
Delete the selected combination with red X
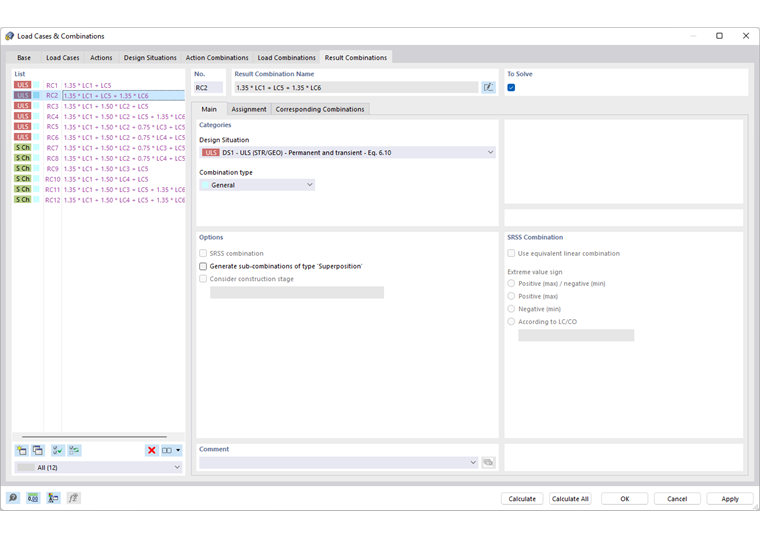[152, 450]
